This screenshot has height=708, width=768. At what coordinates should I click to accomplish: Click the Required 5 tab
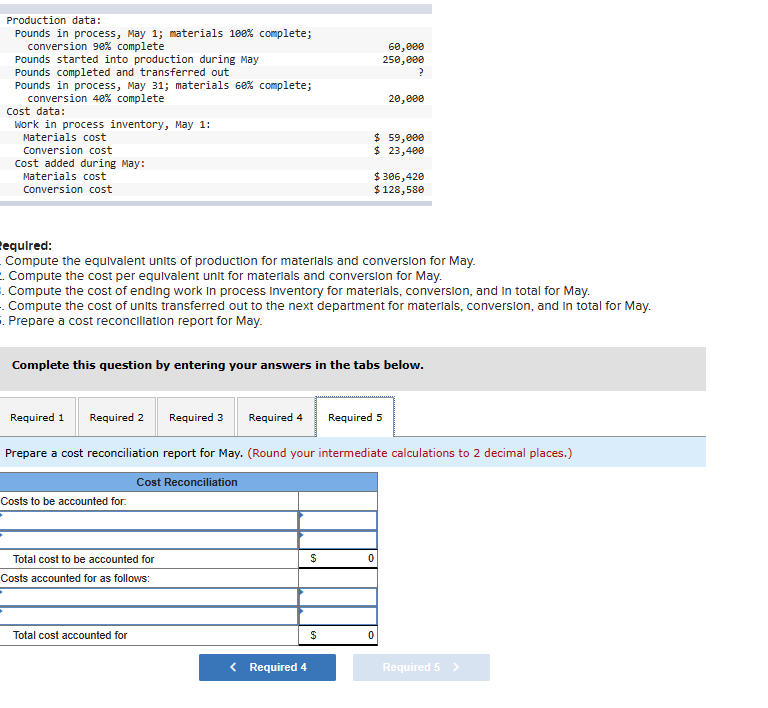[355, 417]
